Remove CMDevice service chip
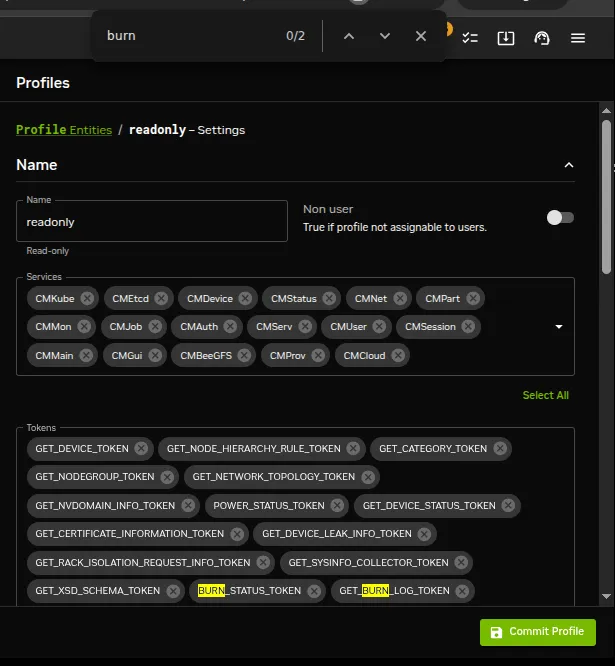 (x=245, y=298)
